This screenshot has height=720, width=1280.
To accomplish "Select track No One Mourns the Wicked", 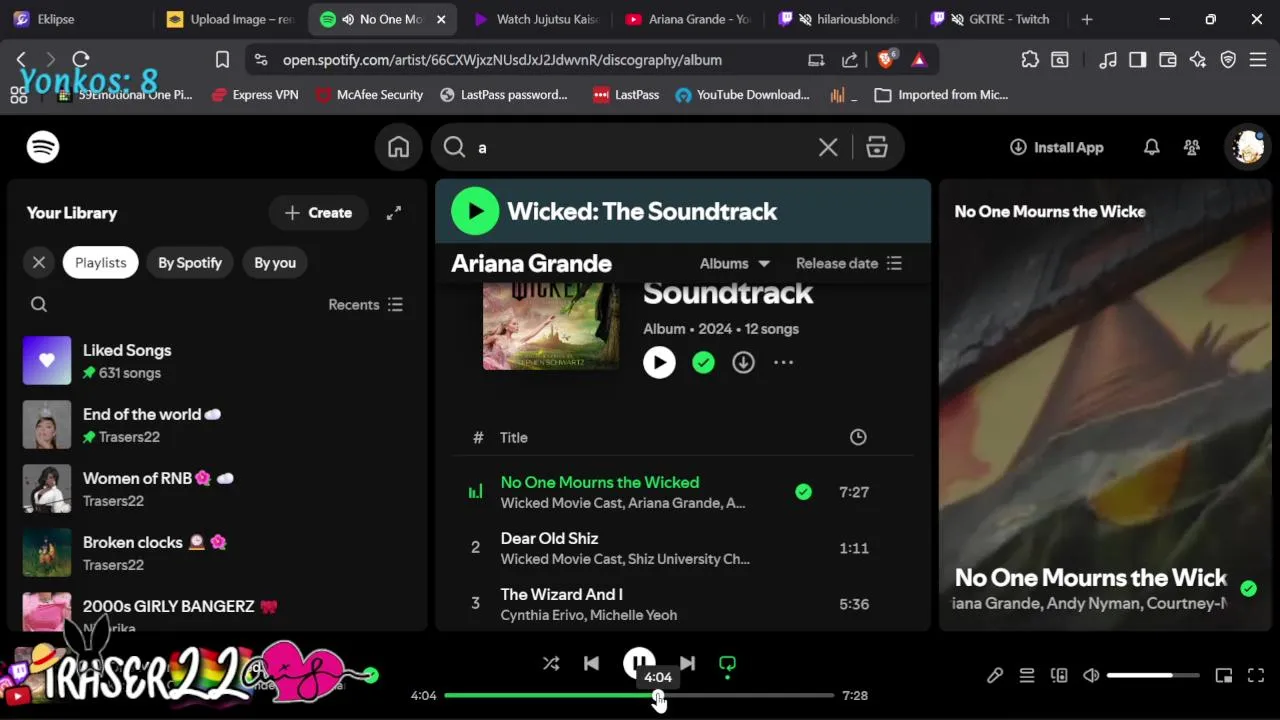I will (600, 482).
